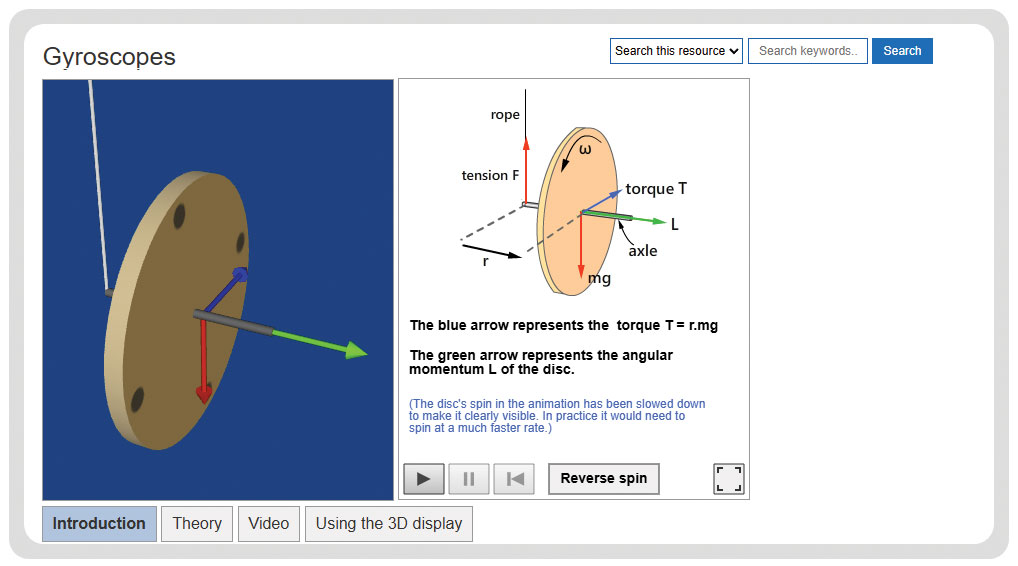Pause the gyroscope animation
The width and height of the screenshot is (1018, 566).
pos(469,479)
